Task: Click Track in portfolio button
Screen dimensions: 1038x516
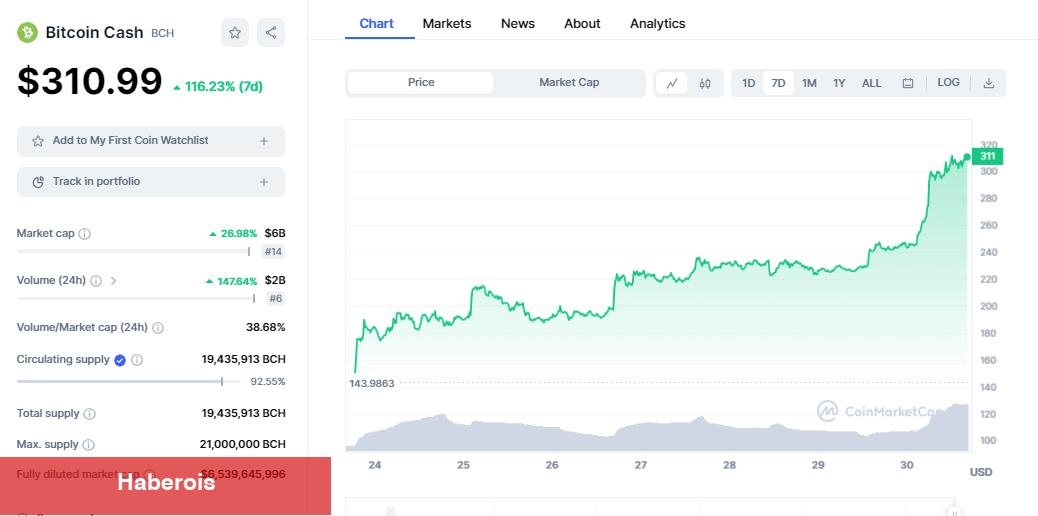Action: 151,182
